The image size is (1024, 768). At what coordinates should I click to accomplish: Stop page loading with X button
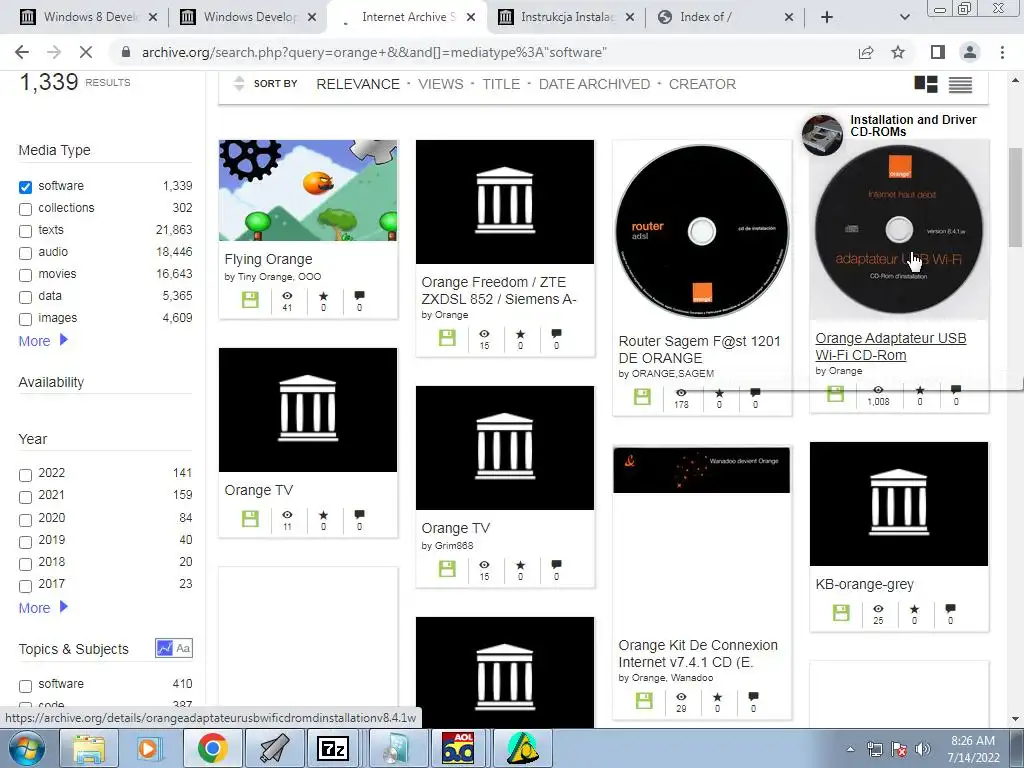(86, 52)
